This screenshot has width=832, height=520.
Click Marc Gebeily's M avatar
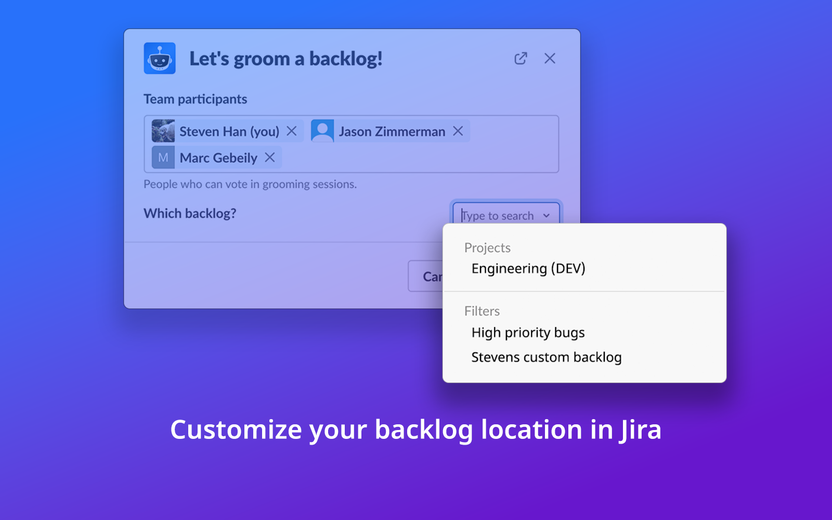163,158
